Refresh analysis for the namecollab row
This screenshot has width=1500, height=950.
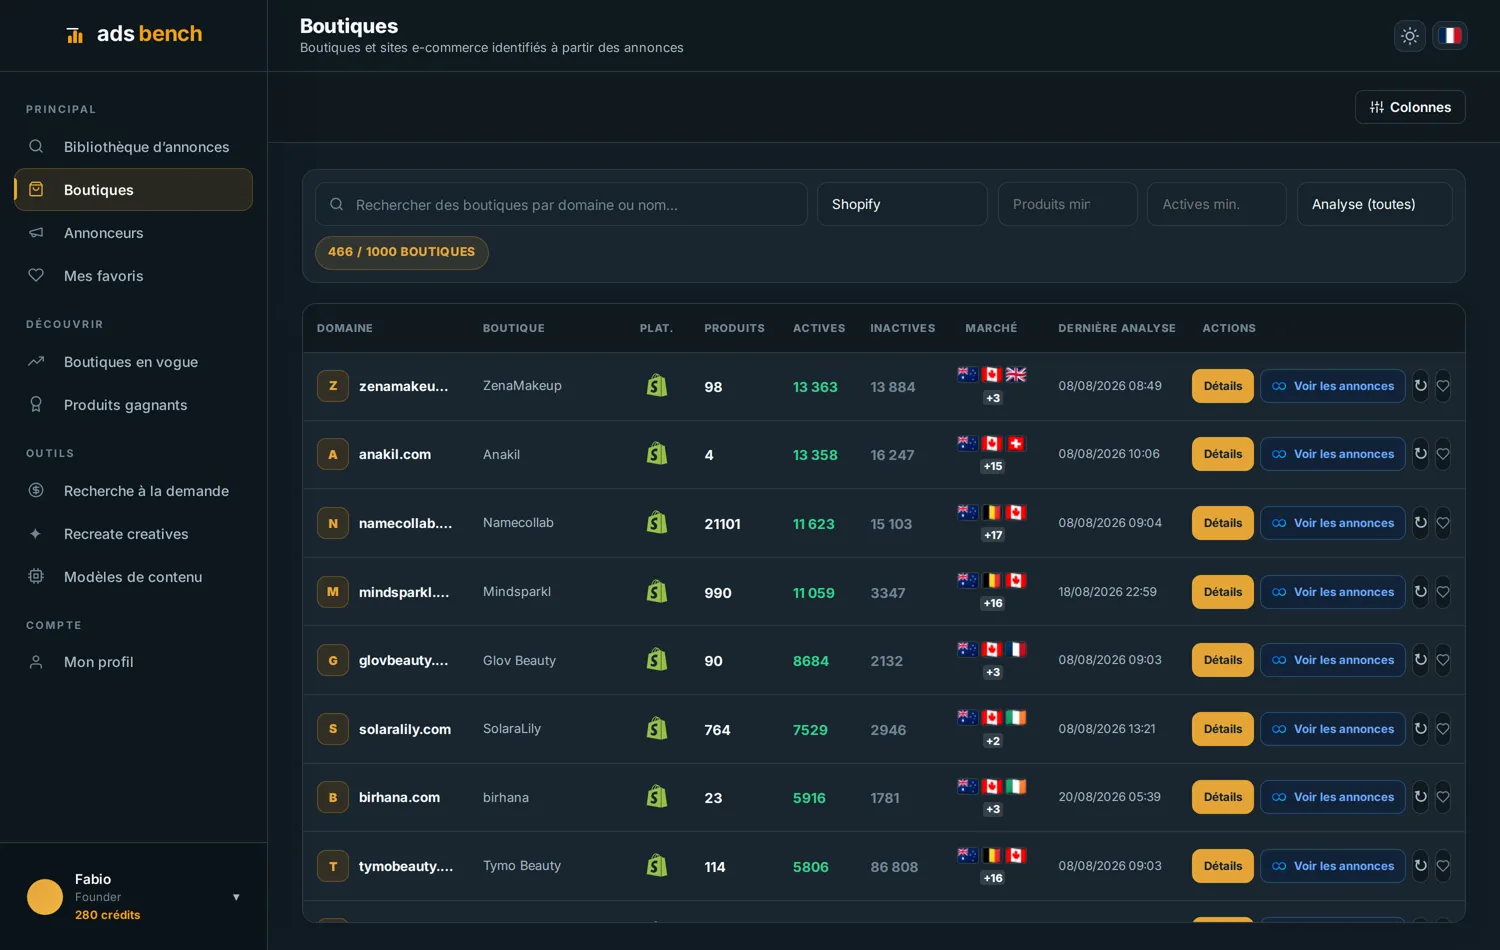pos(1420,523)
